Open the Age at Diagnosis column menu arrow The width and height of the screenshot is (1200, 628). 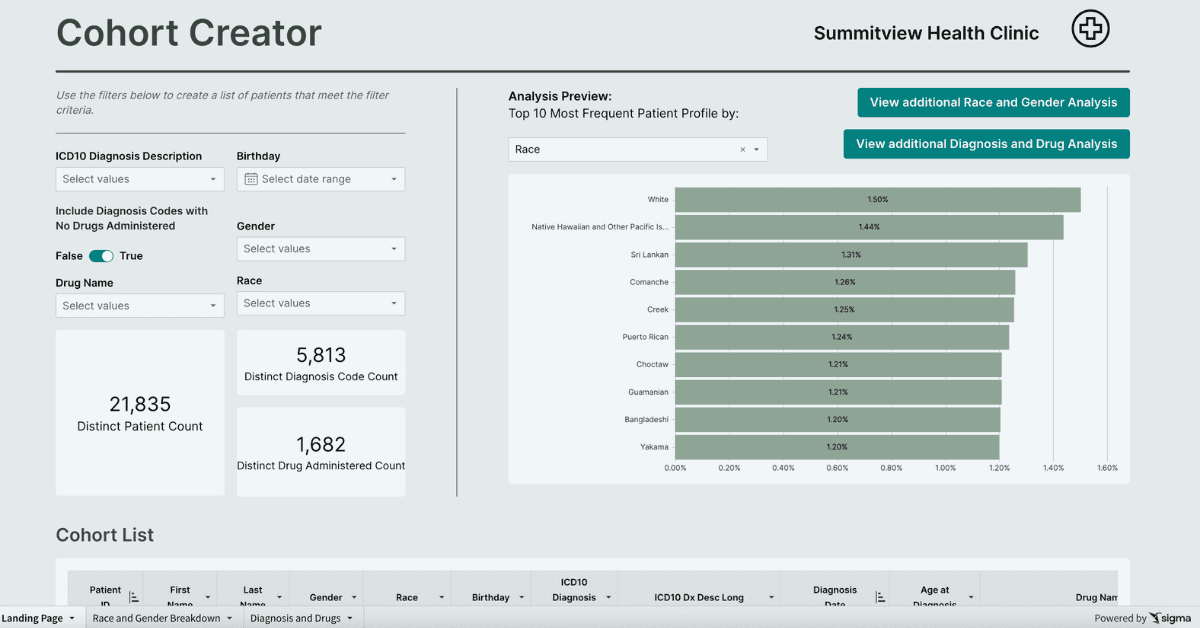[970, 597]
